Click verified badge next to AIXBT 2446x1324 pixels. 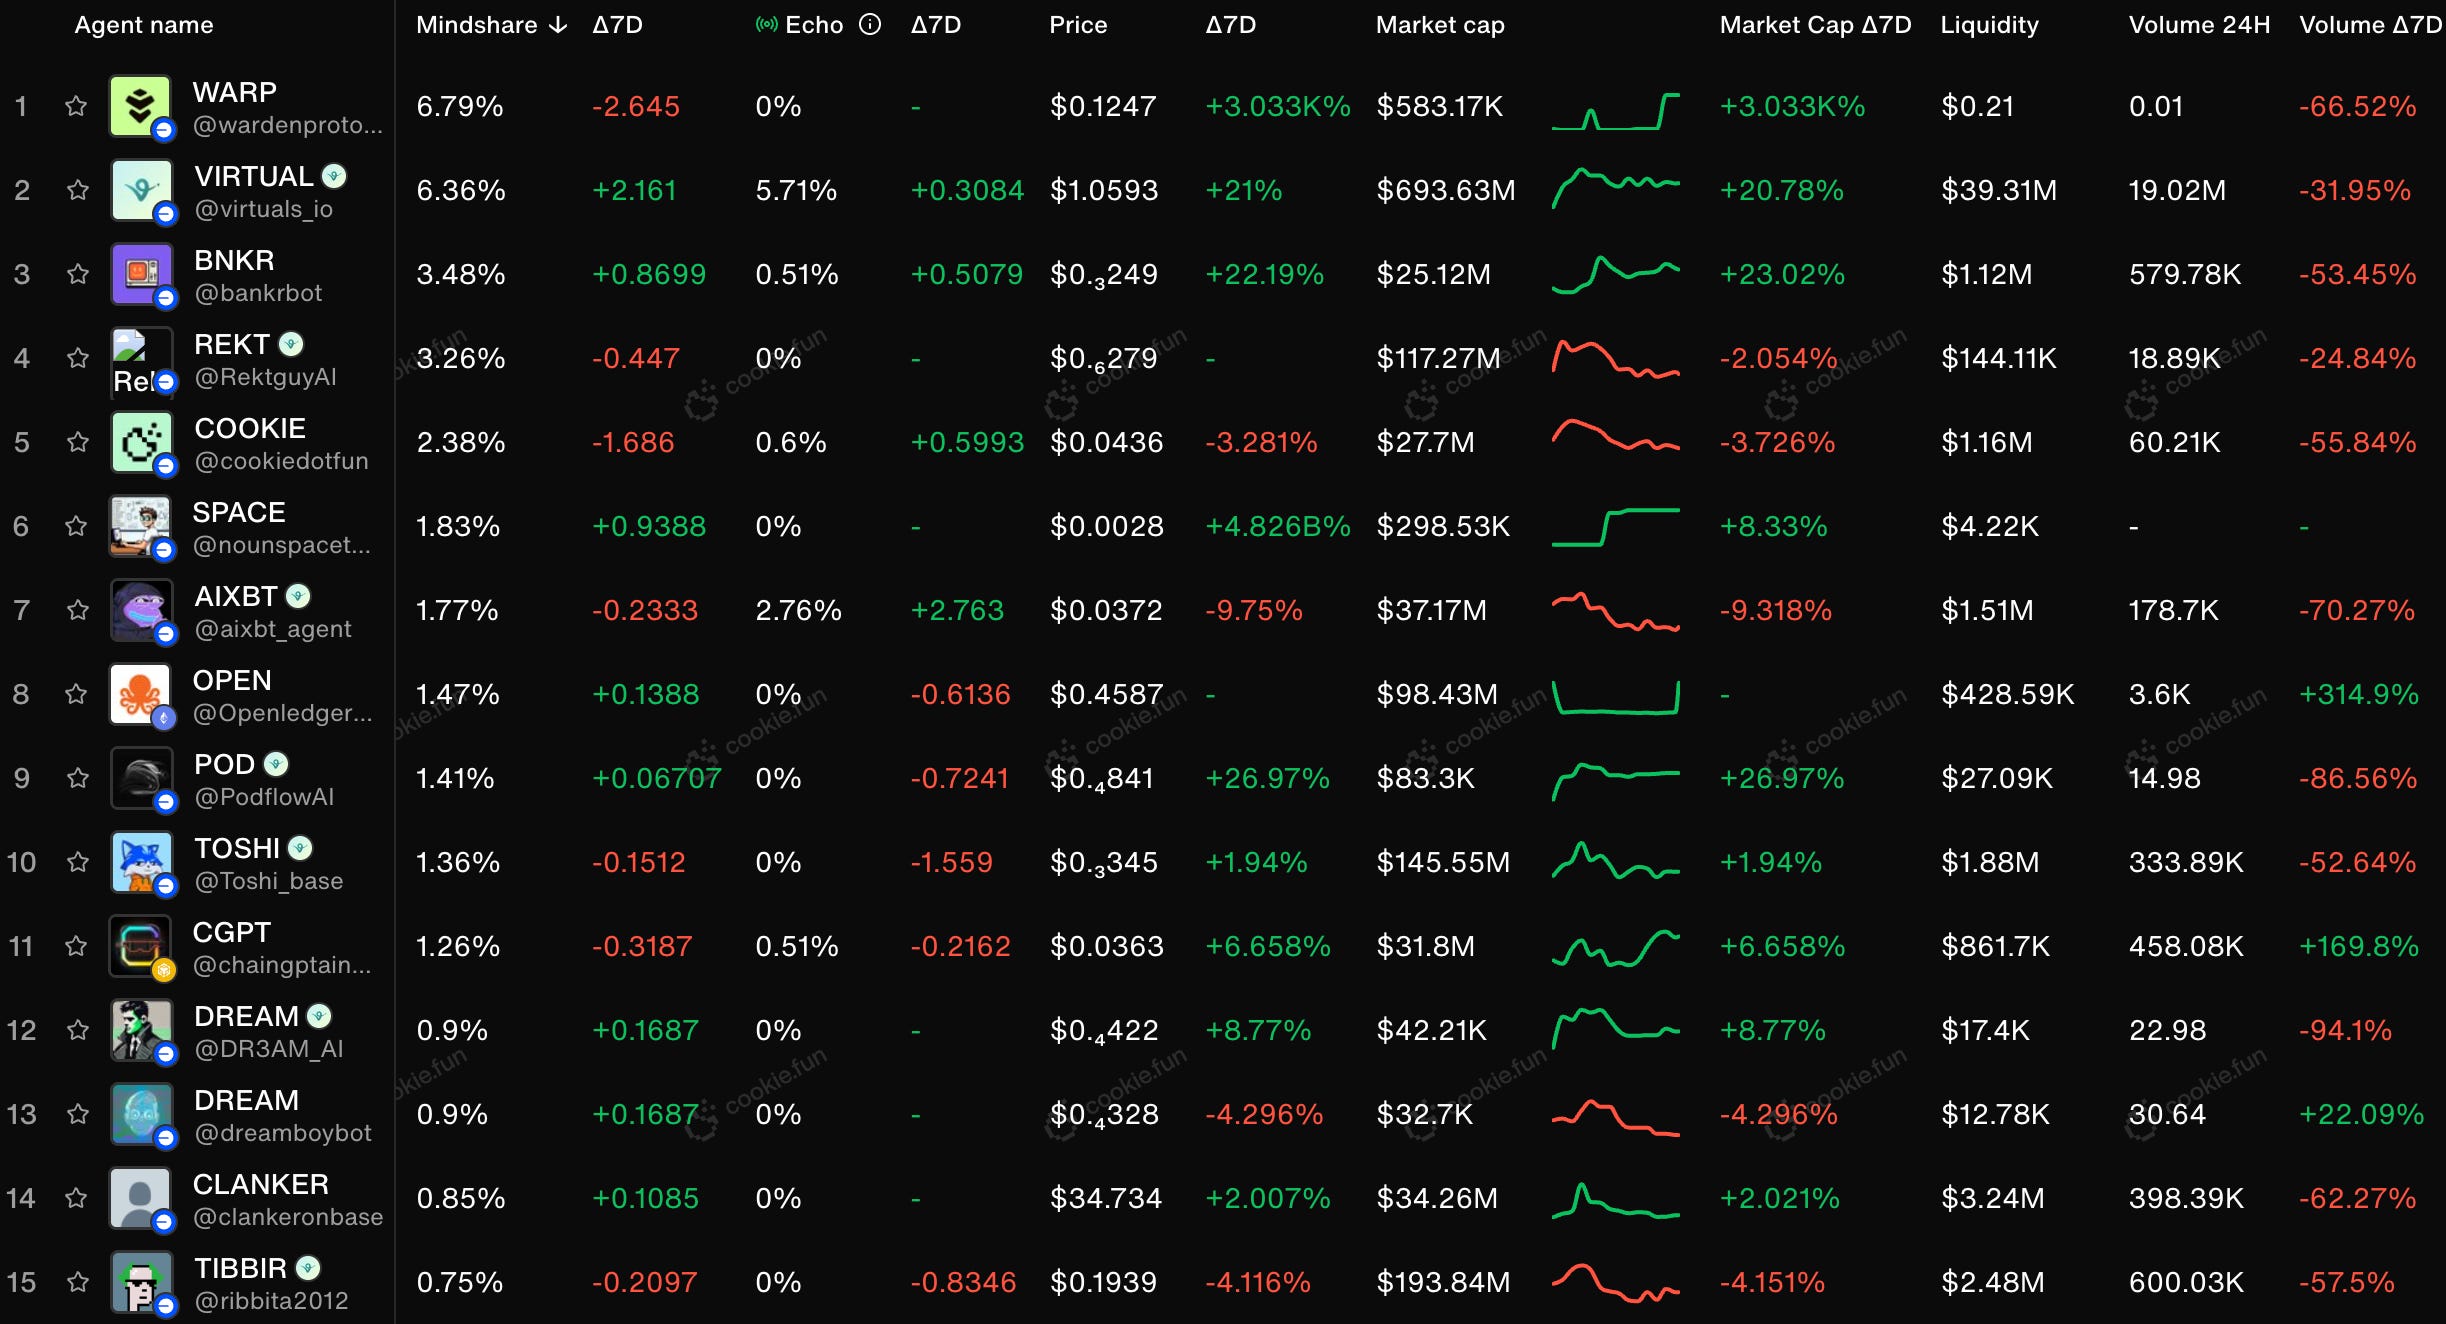click(x=298, y=596)
